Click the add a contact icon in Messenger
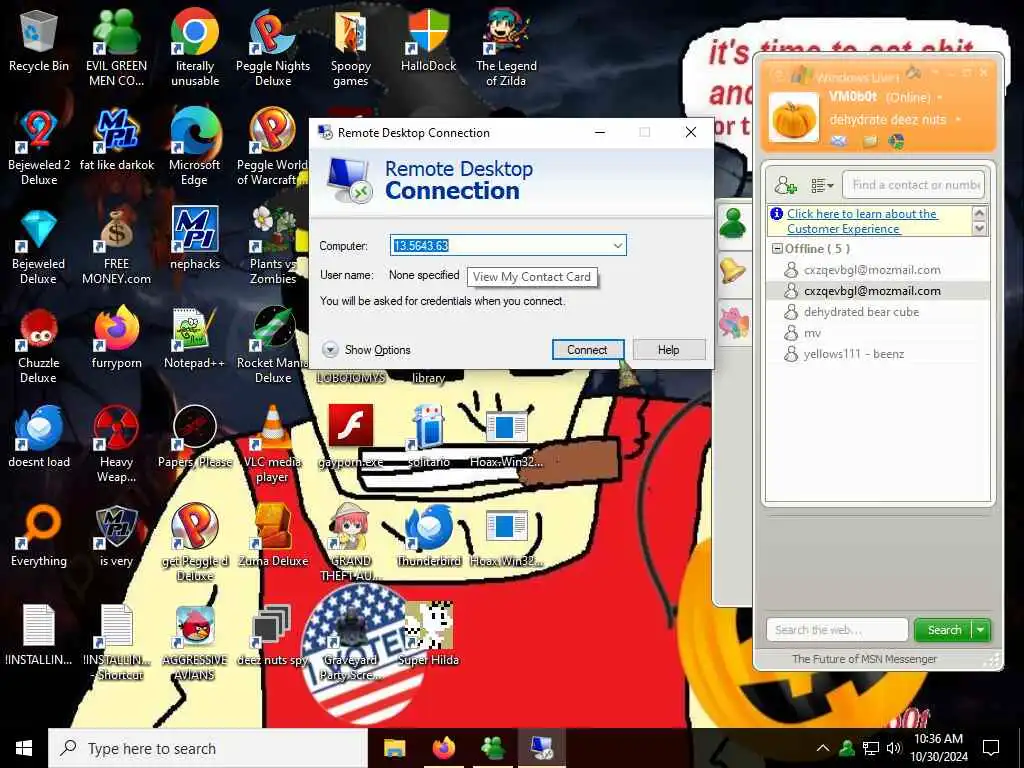The image size is (1024, 768). 785,185
